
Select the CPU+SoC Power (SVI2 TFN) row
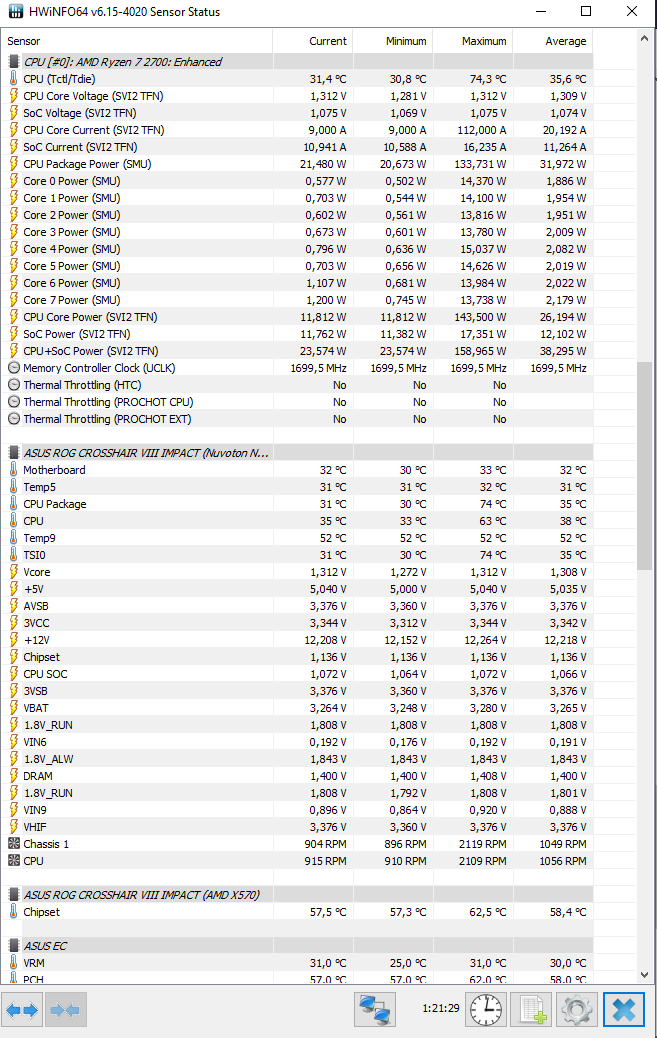coord(297,351)
